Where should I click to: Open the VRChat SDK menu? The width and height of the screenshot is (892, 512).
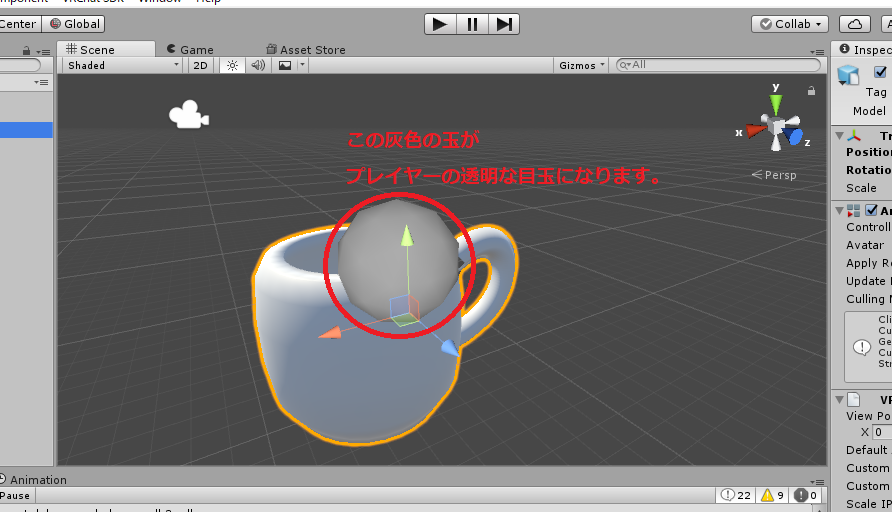pyautogui.click(x=94, y=1)
